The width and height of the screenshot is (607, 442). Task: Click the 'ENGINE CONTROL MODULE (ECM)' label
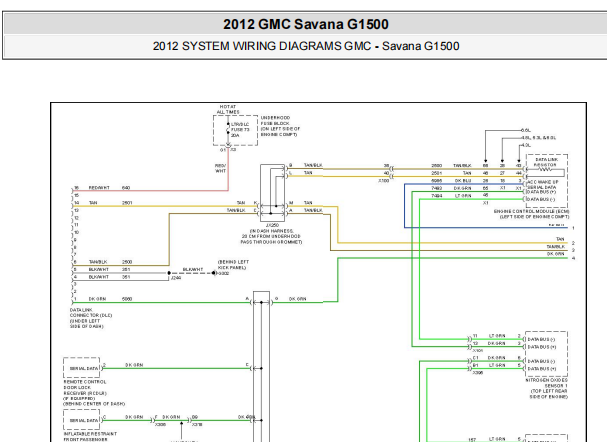point(532,212)
